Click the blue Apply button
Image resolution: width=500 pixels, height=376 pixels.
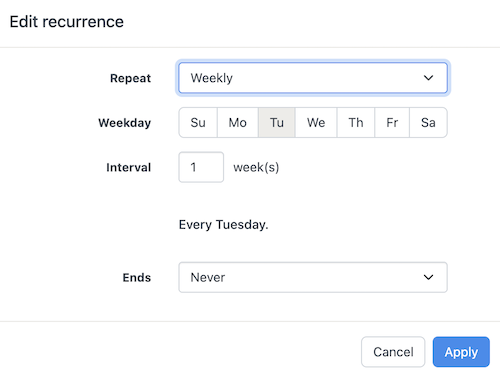coord(461,352)
